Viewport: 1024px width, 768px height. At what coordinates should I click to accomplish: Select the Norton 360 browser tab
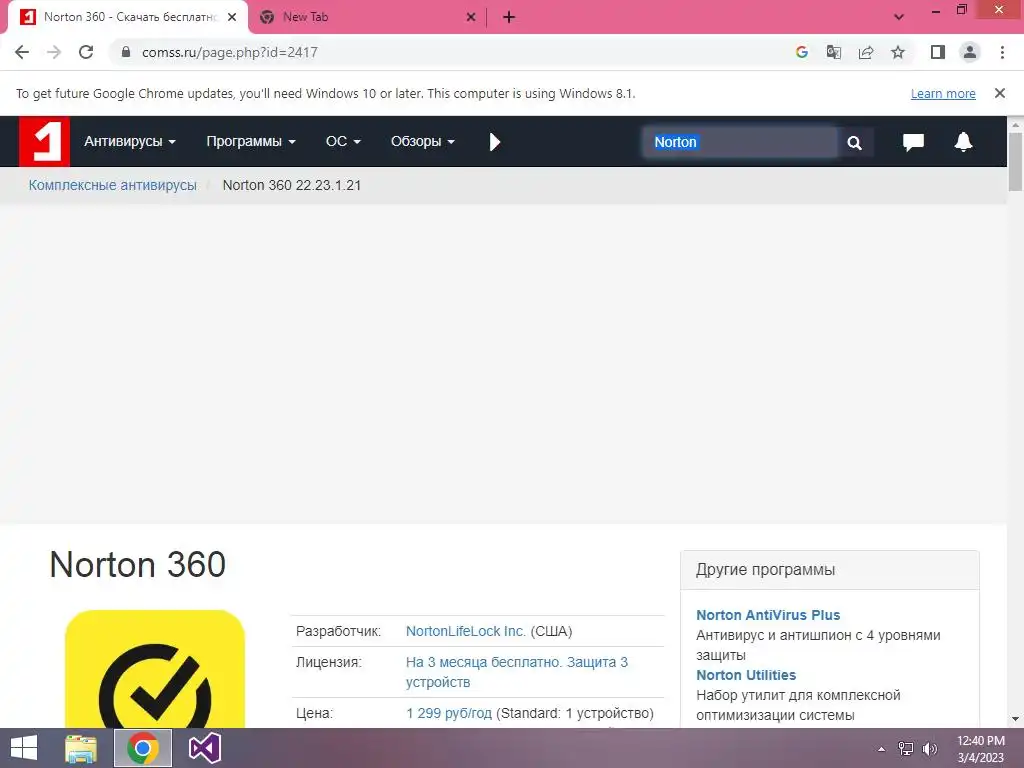127,17
